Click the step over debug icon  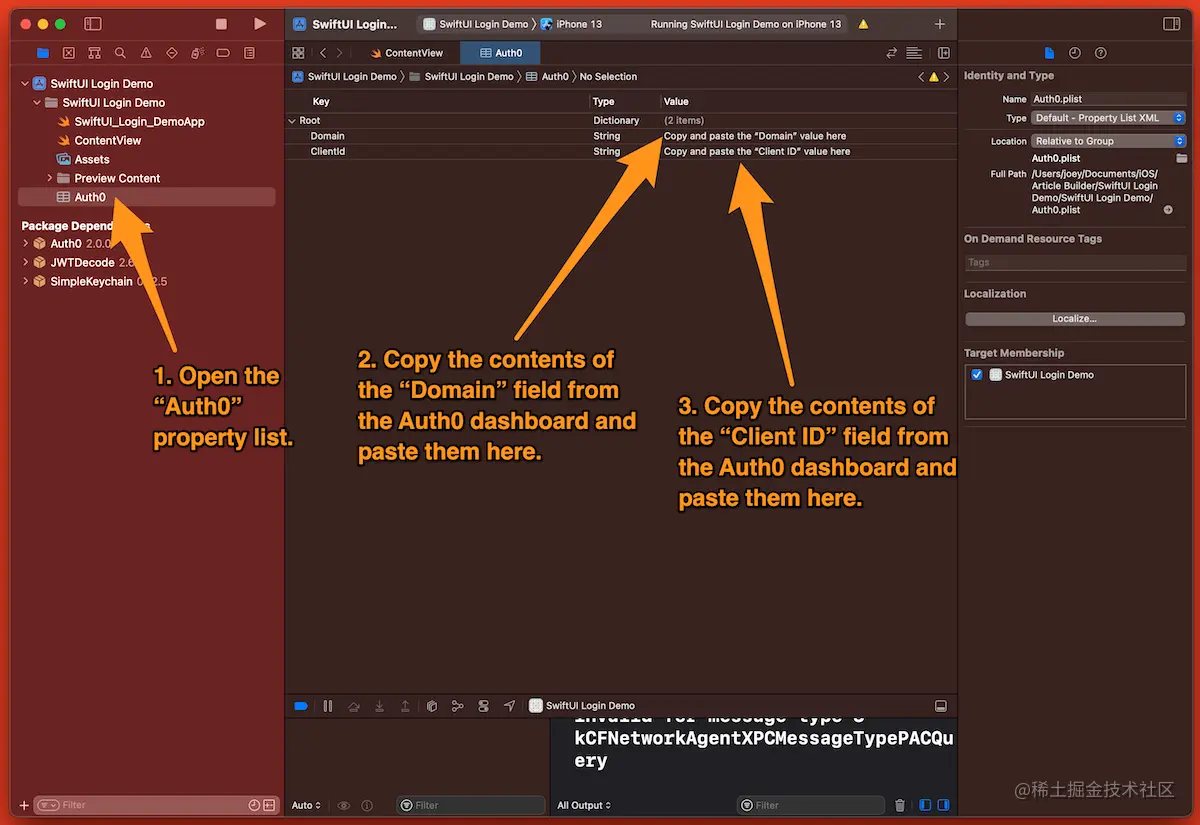coord(354,706)
